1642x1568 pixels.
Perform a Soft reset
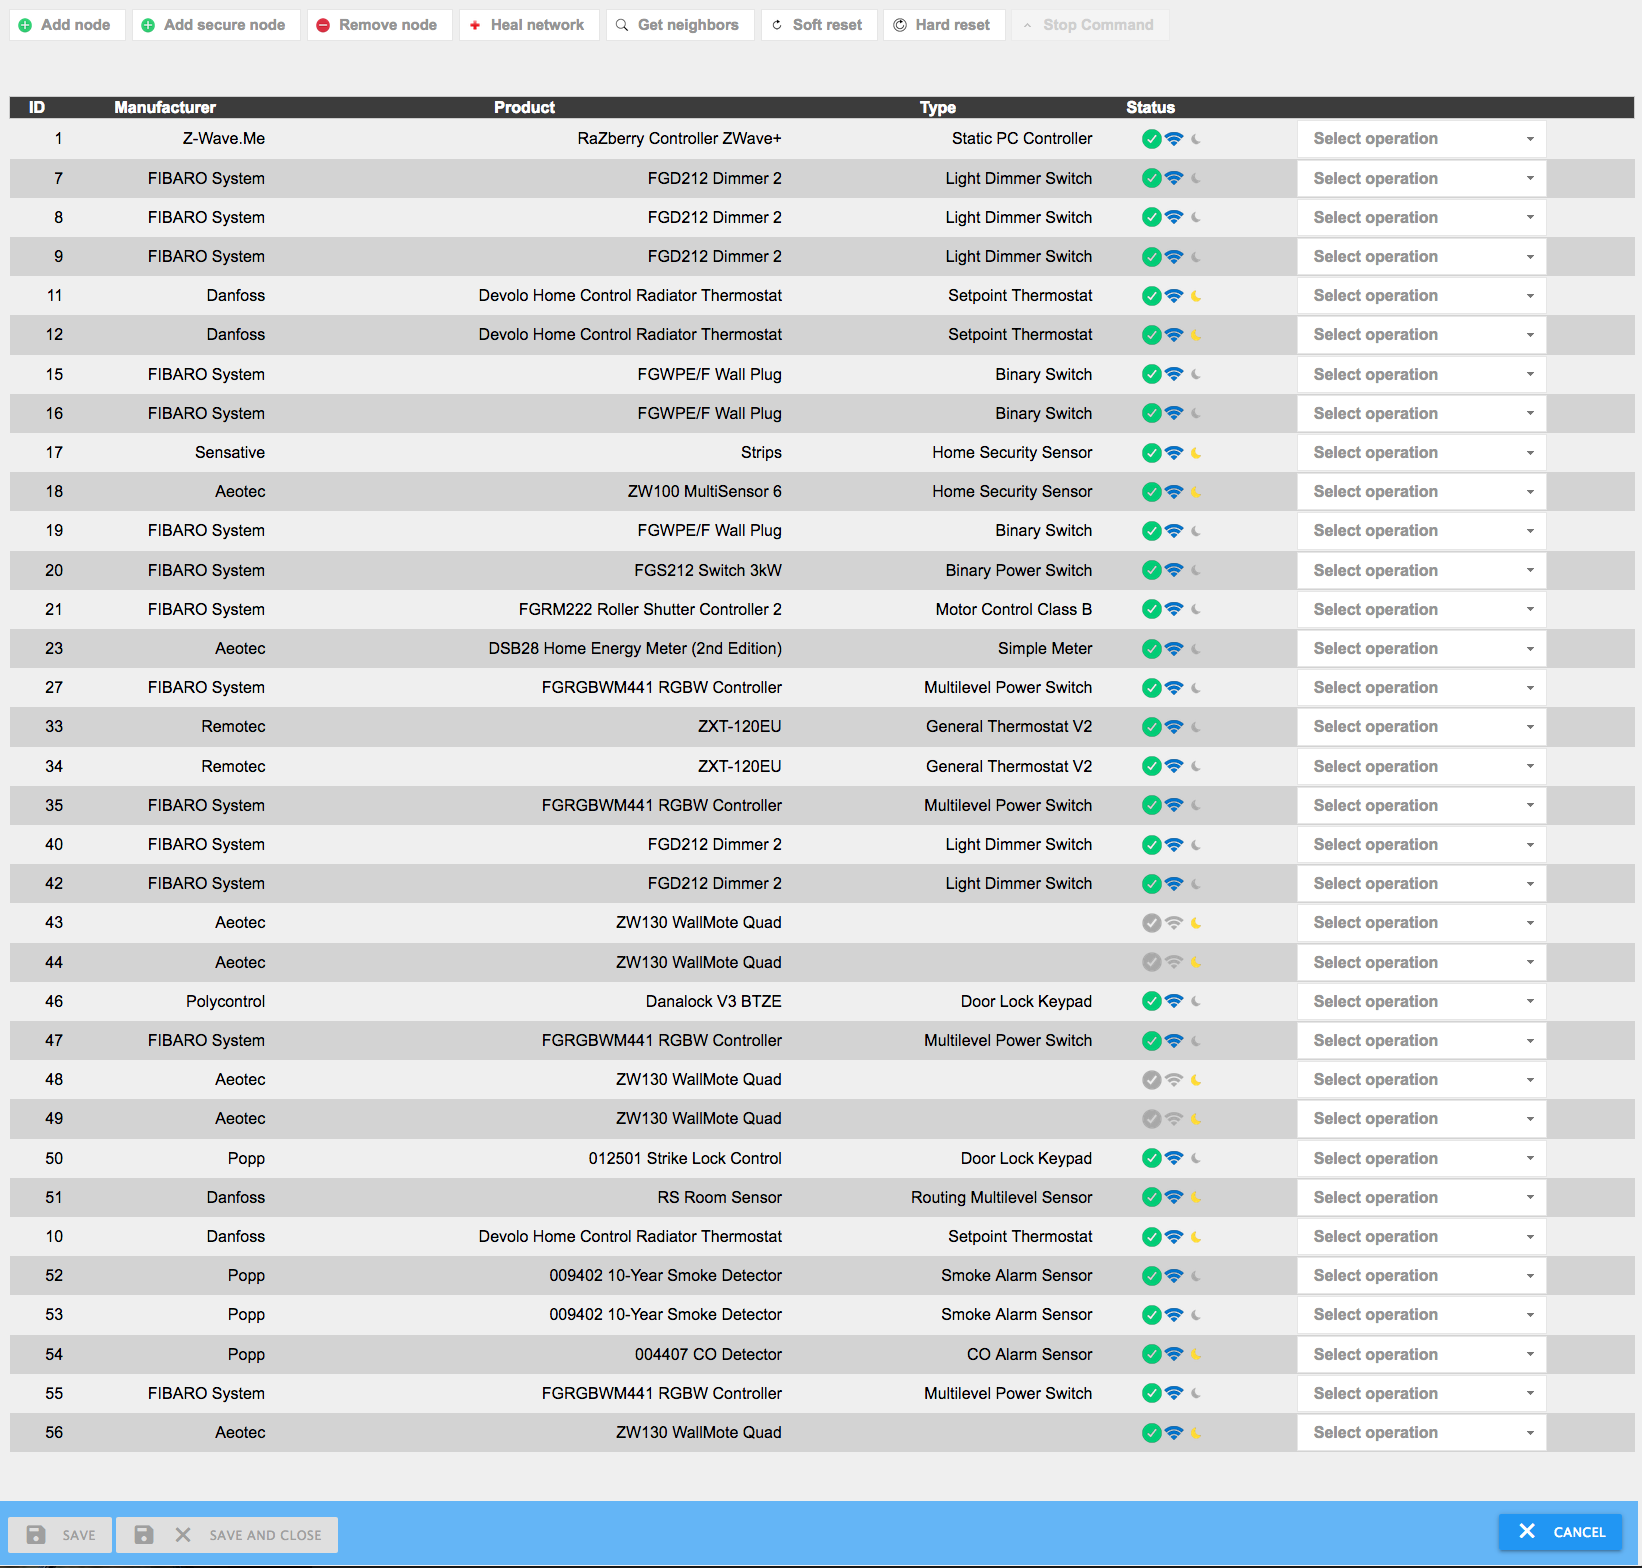pos(818,25)
